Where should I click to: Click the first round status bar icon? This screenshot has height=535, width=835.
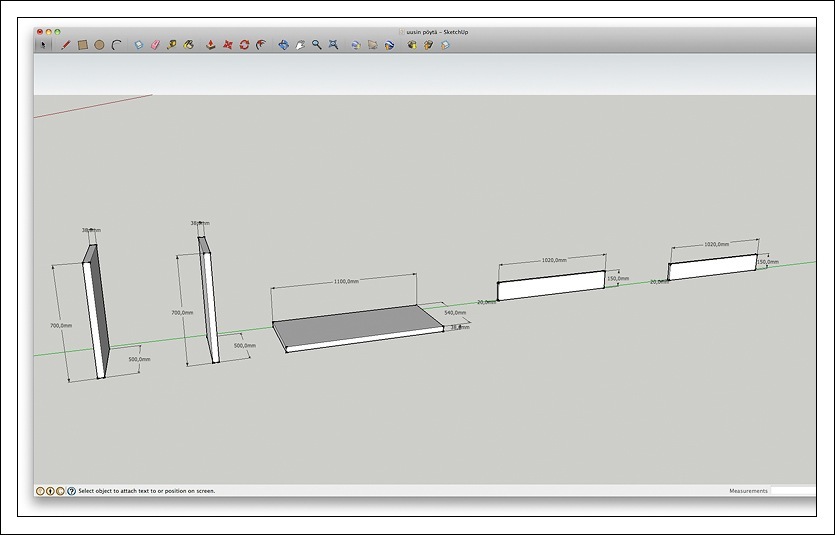tap(40, 491)
